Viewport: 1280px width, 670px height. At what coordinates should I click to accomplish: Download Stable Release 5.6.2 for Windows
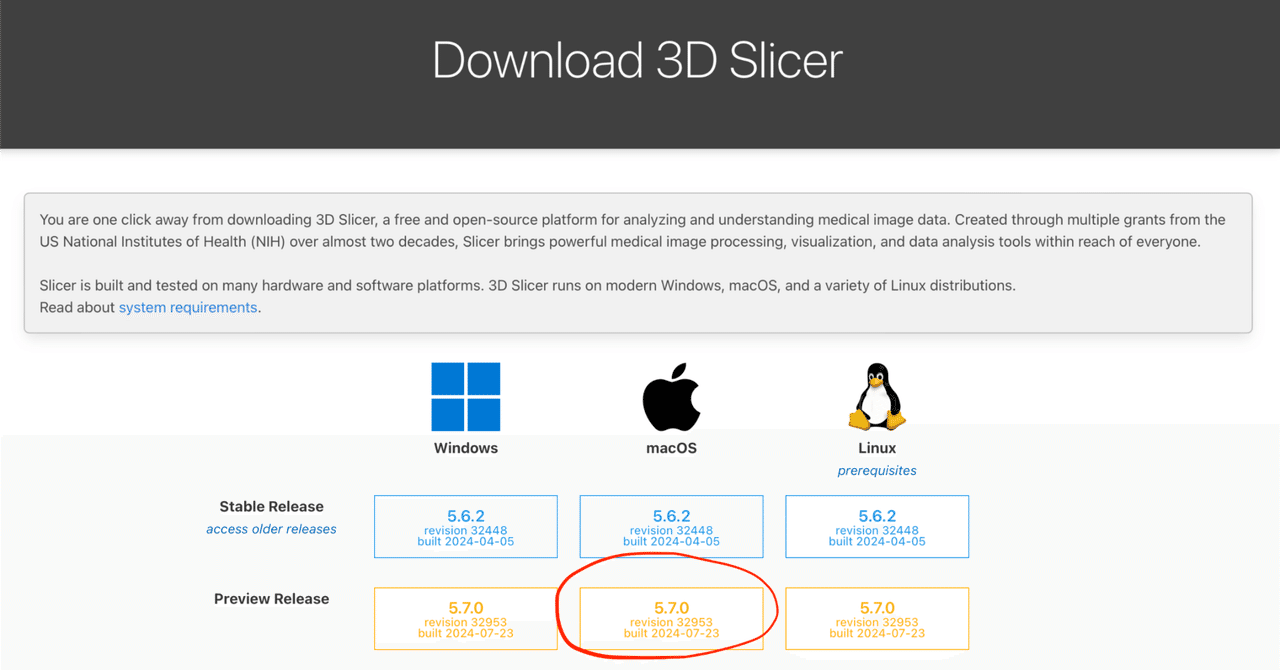[x=465, y=526]
